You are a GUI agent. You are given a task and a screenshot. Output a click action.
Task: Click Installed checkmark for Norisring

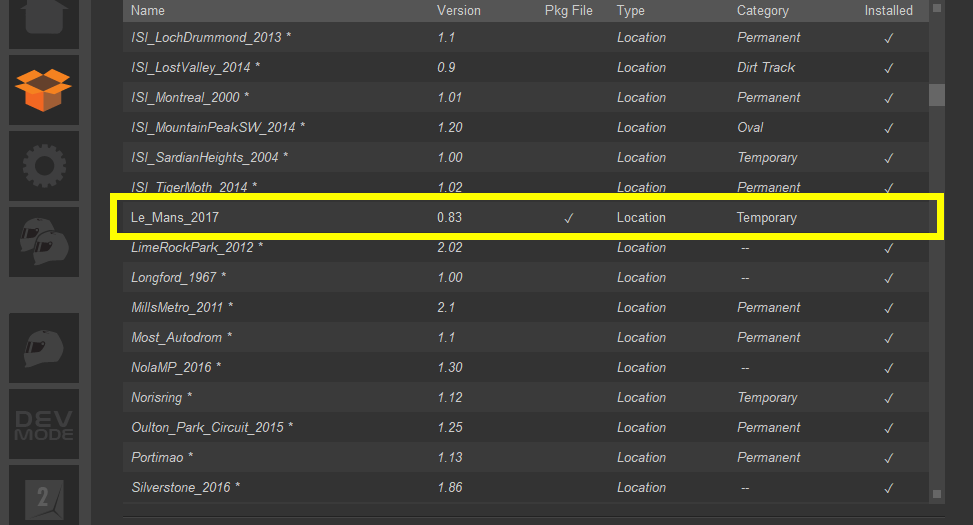click(889, 398)
